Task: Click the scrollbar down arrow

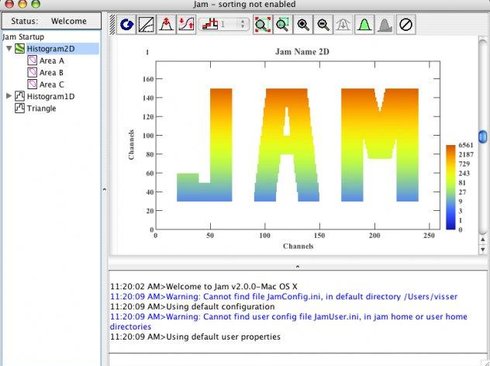Action: click(483, 249)
